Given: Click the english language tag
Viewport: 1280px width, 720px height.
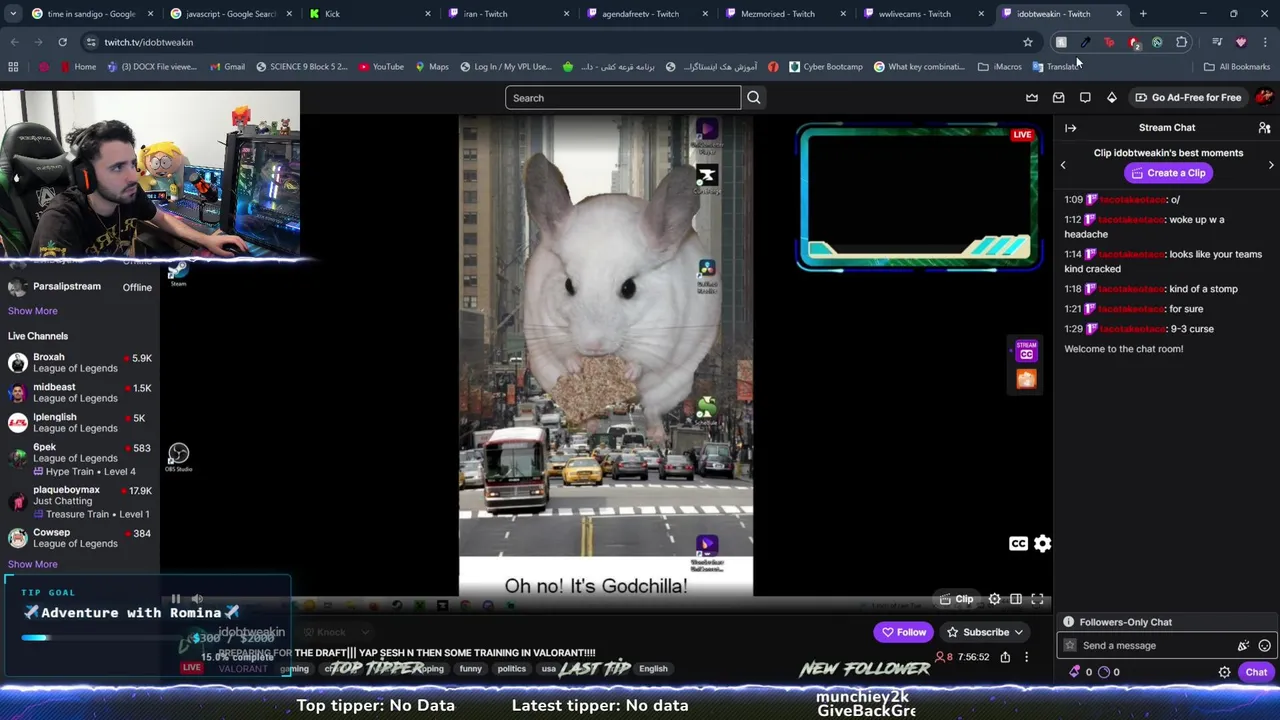Looking at the screenshot, I should 653,669.
